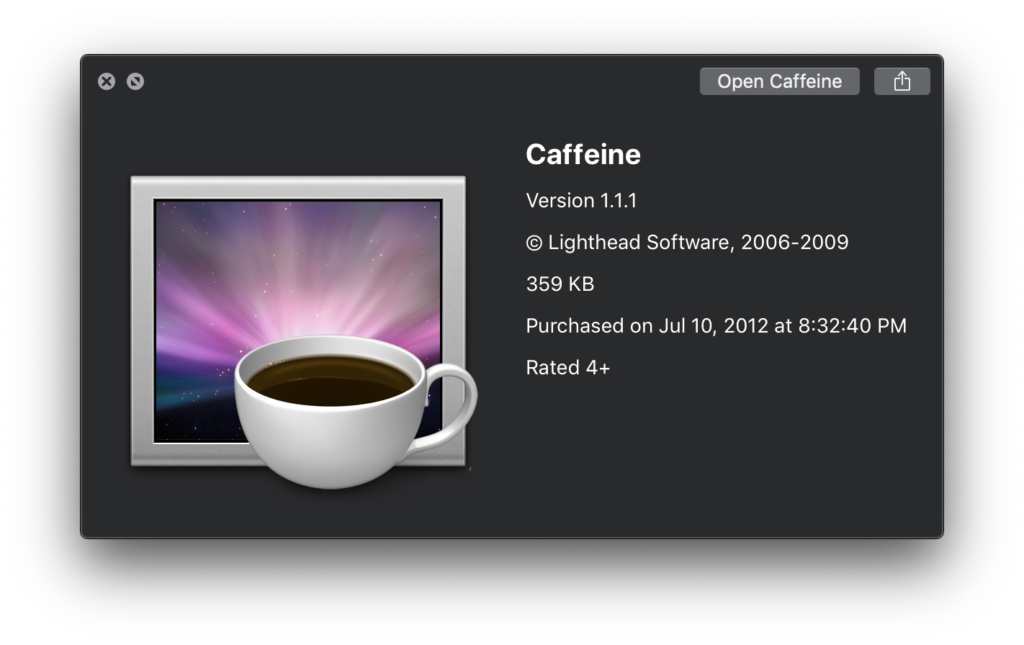Click the Version 1.1.1 text
1024x645 pixels.
tap(581, 200)
